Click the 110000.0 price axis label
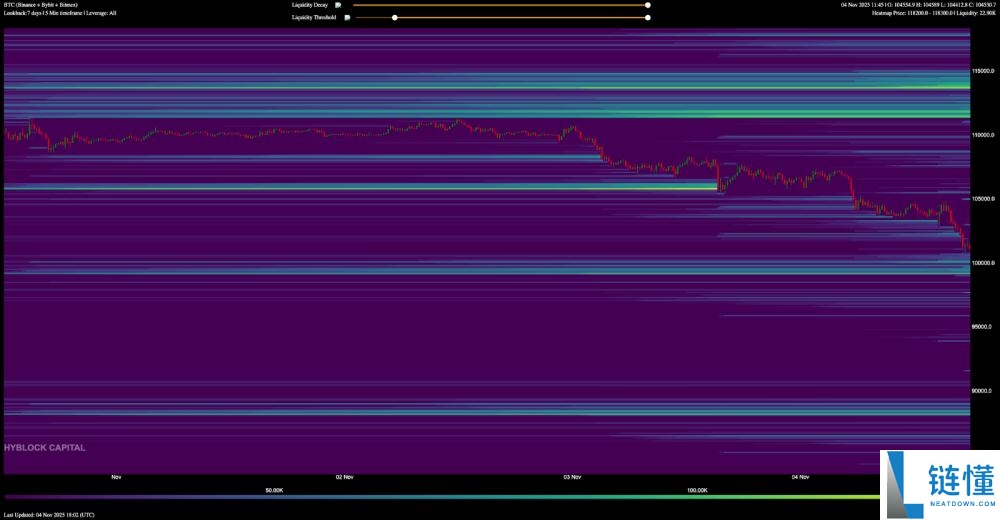The height and width of the screenshot is (520, 1000). click(983, 135)
